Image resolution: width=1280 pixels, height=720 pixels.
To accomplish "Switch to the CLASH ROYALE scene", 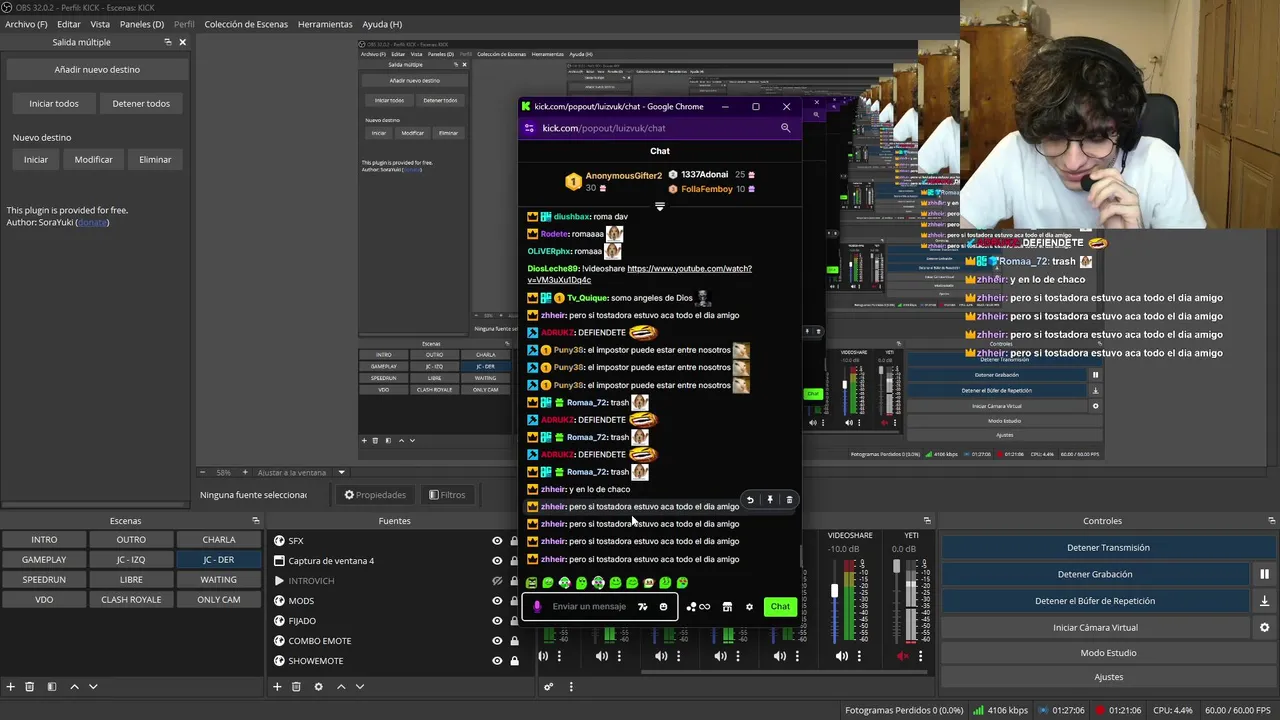I will 131,600.
